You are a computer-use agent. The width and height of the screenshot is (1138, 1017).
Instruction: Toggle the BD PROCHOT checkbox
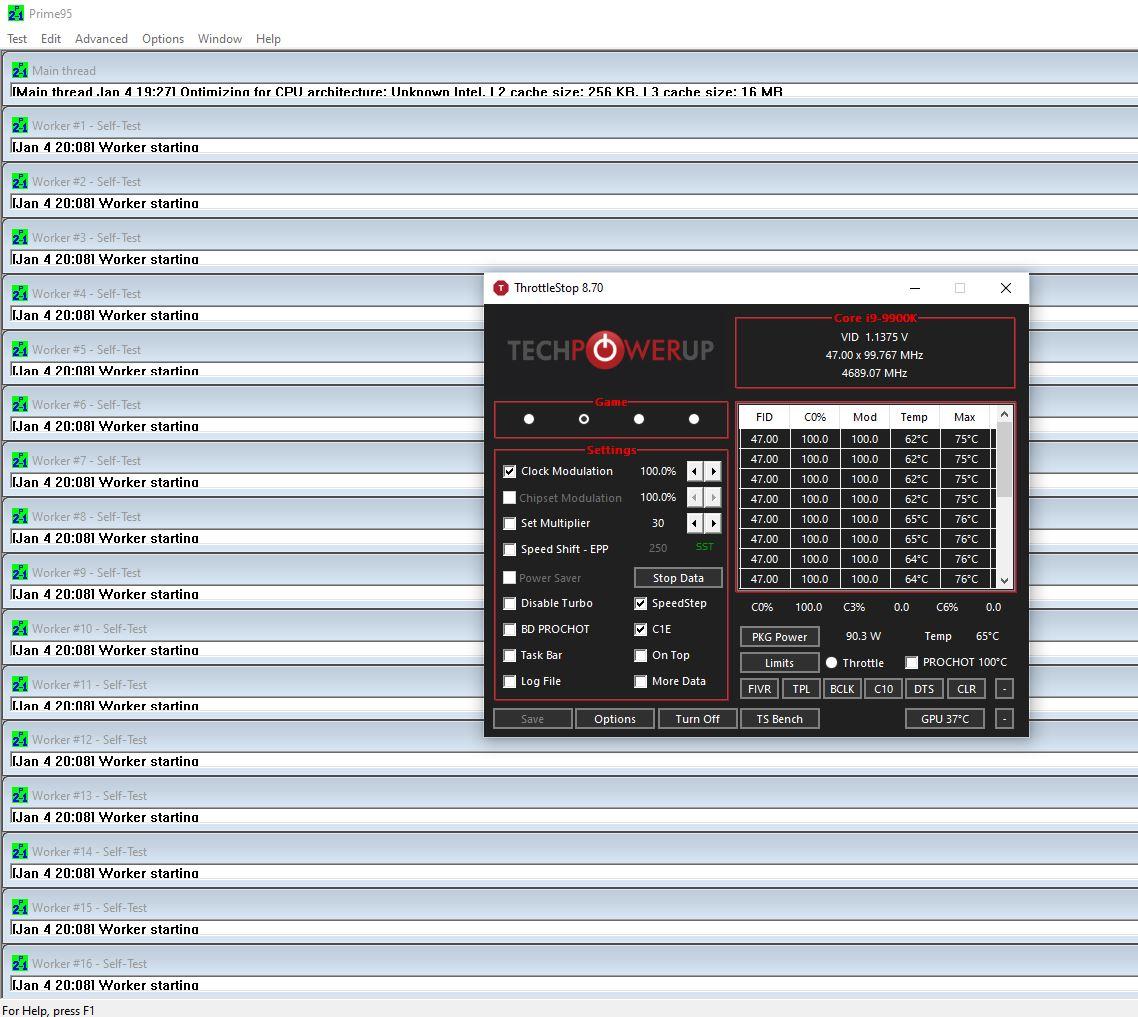coord(510,630)
